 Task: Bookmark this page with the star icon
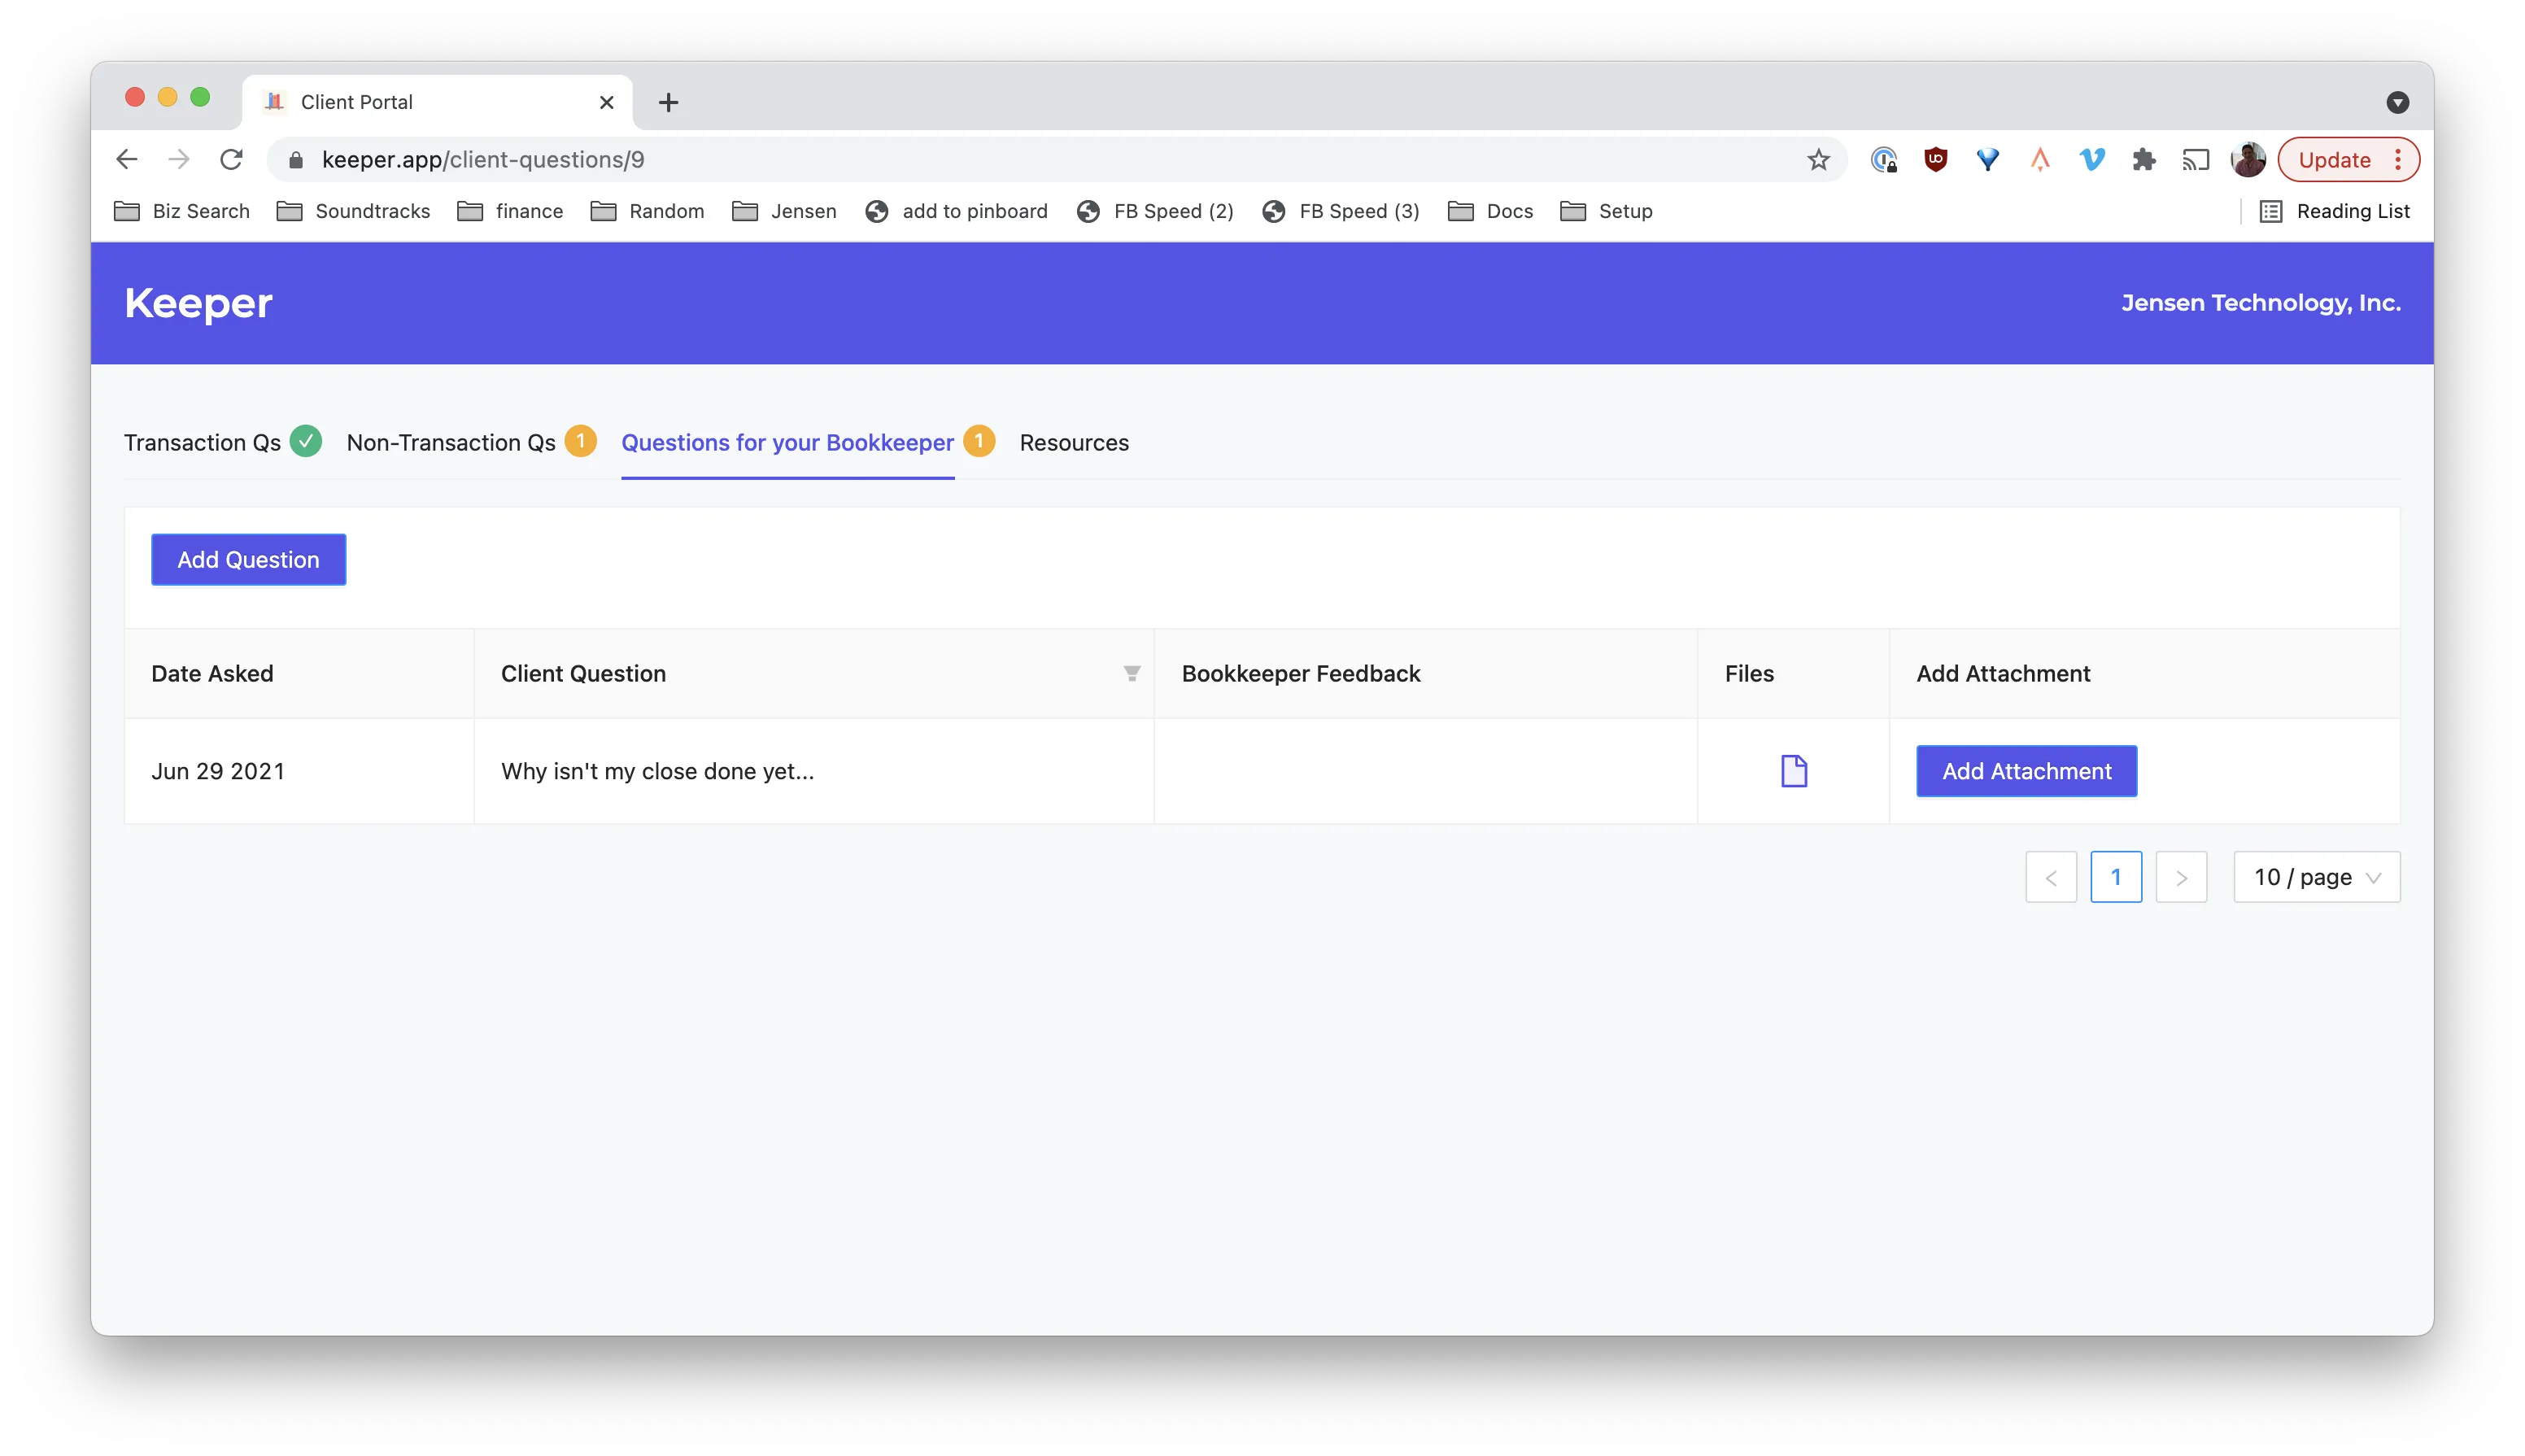(x=1818, y=160)
